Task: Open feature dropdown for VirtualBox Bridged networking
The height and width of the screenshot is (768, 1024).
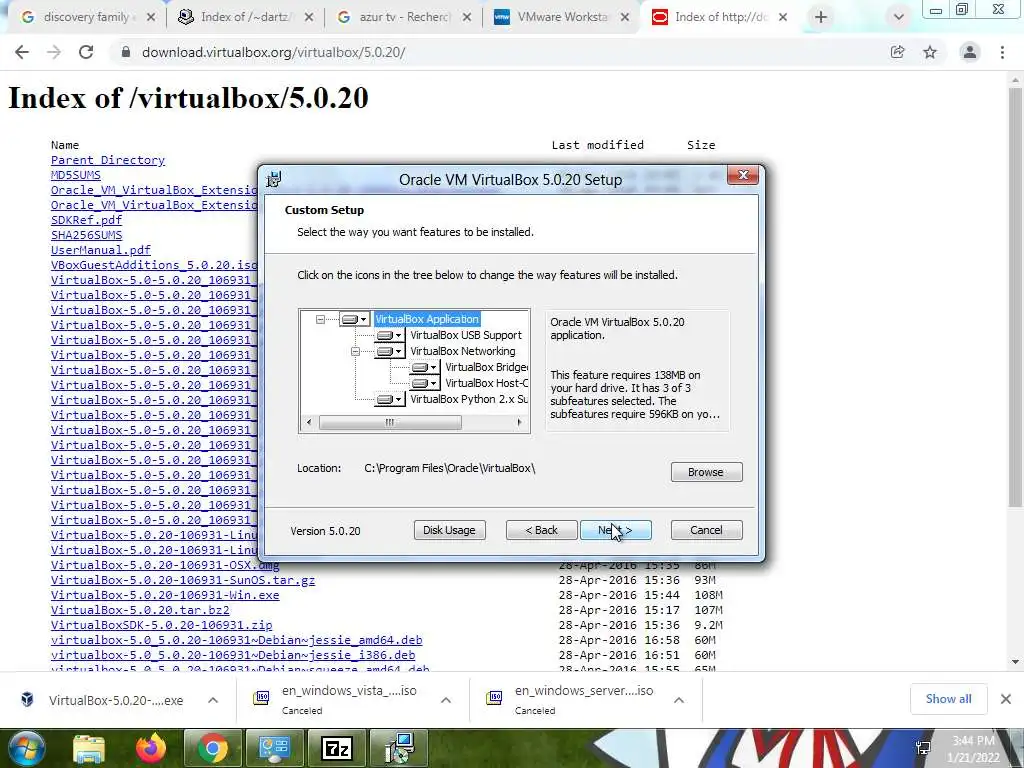Action: pyautogui.click(x=424, y=367)
